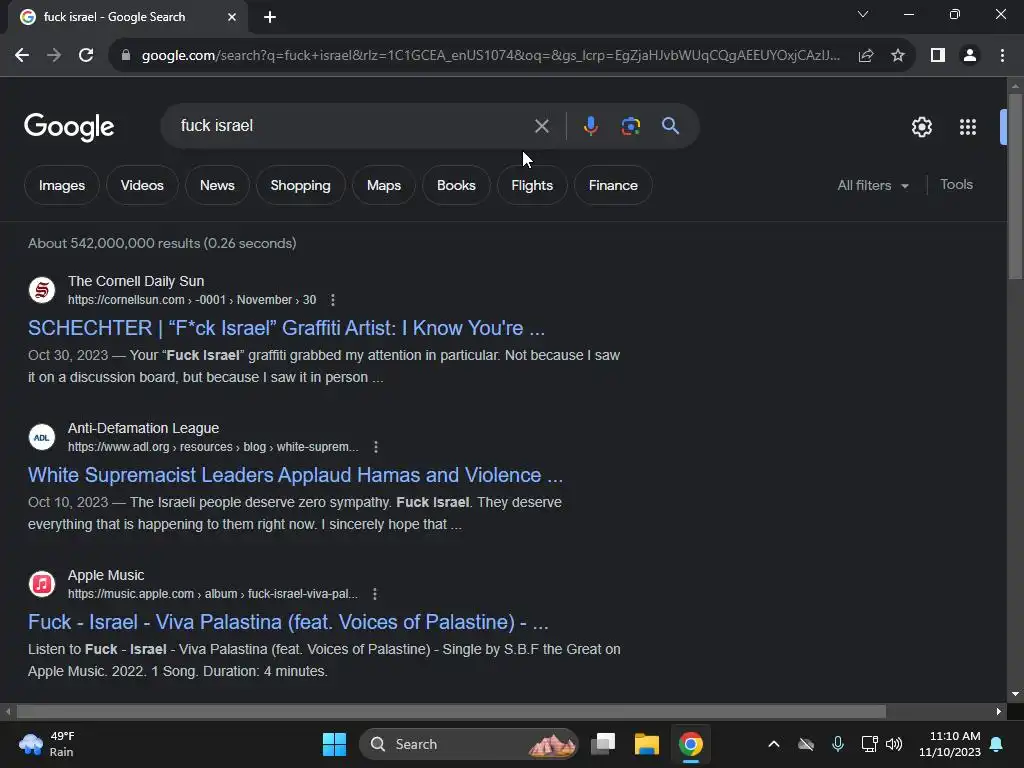This screenshot has height=768, width=1024.
Task: Close the Google Search tab
Action: (x=232, y=17)
